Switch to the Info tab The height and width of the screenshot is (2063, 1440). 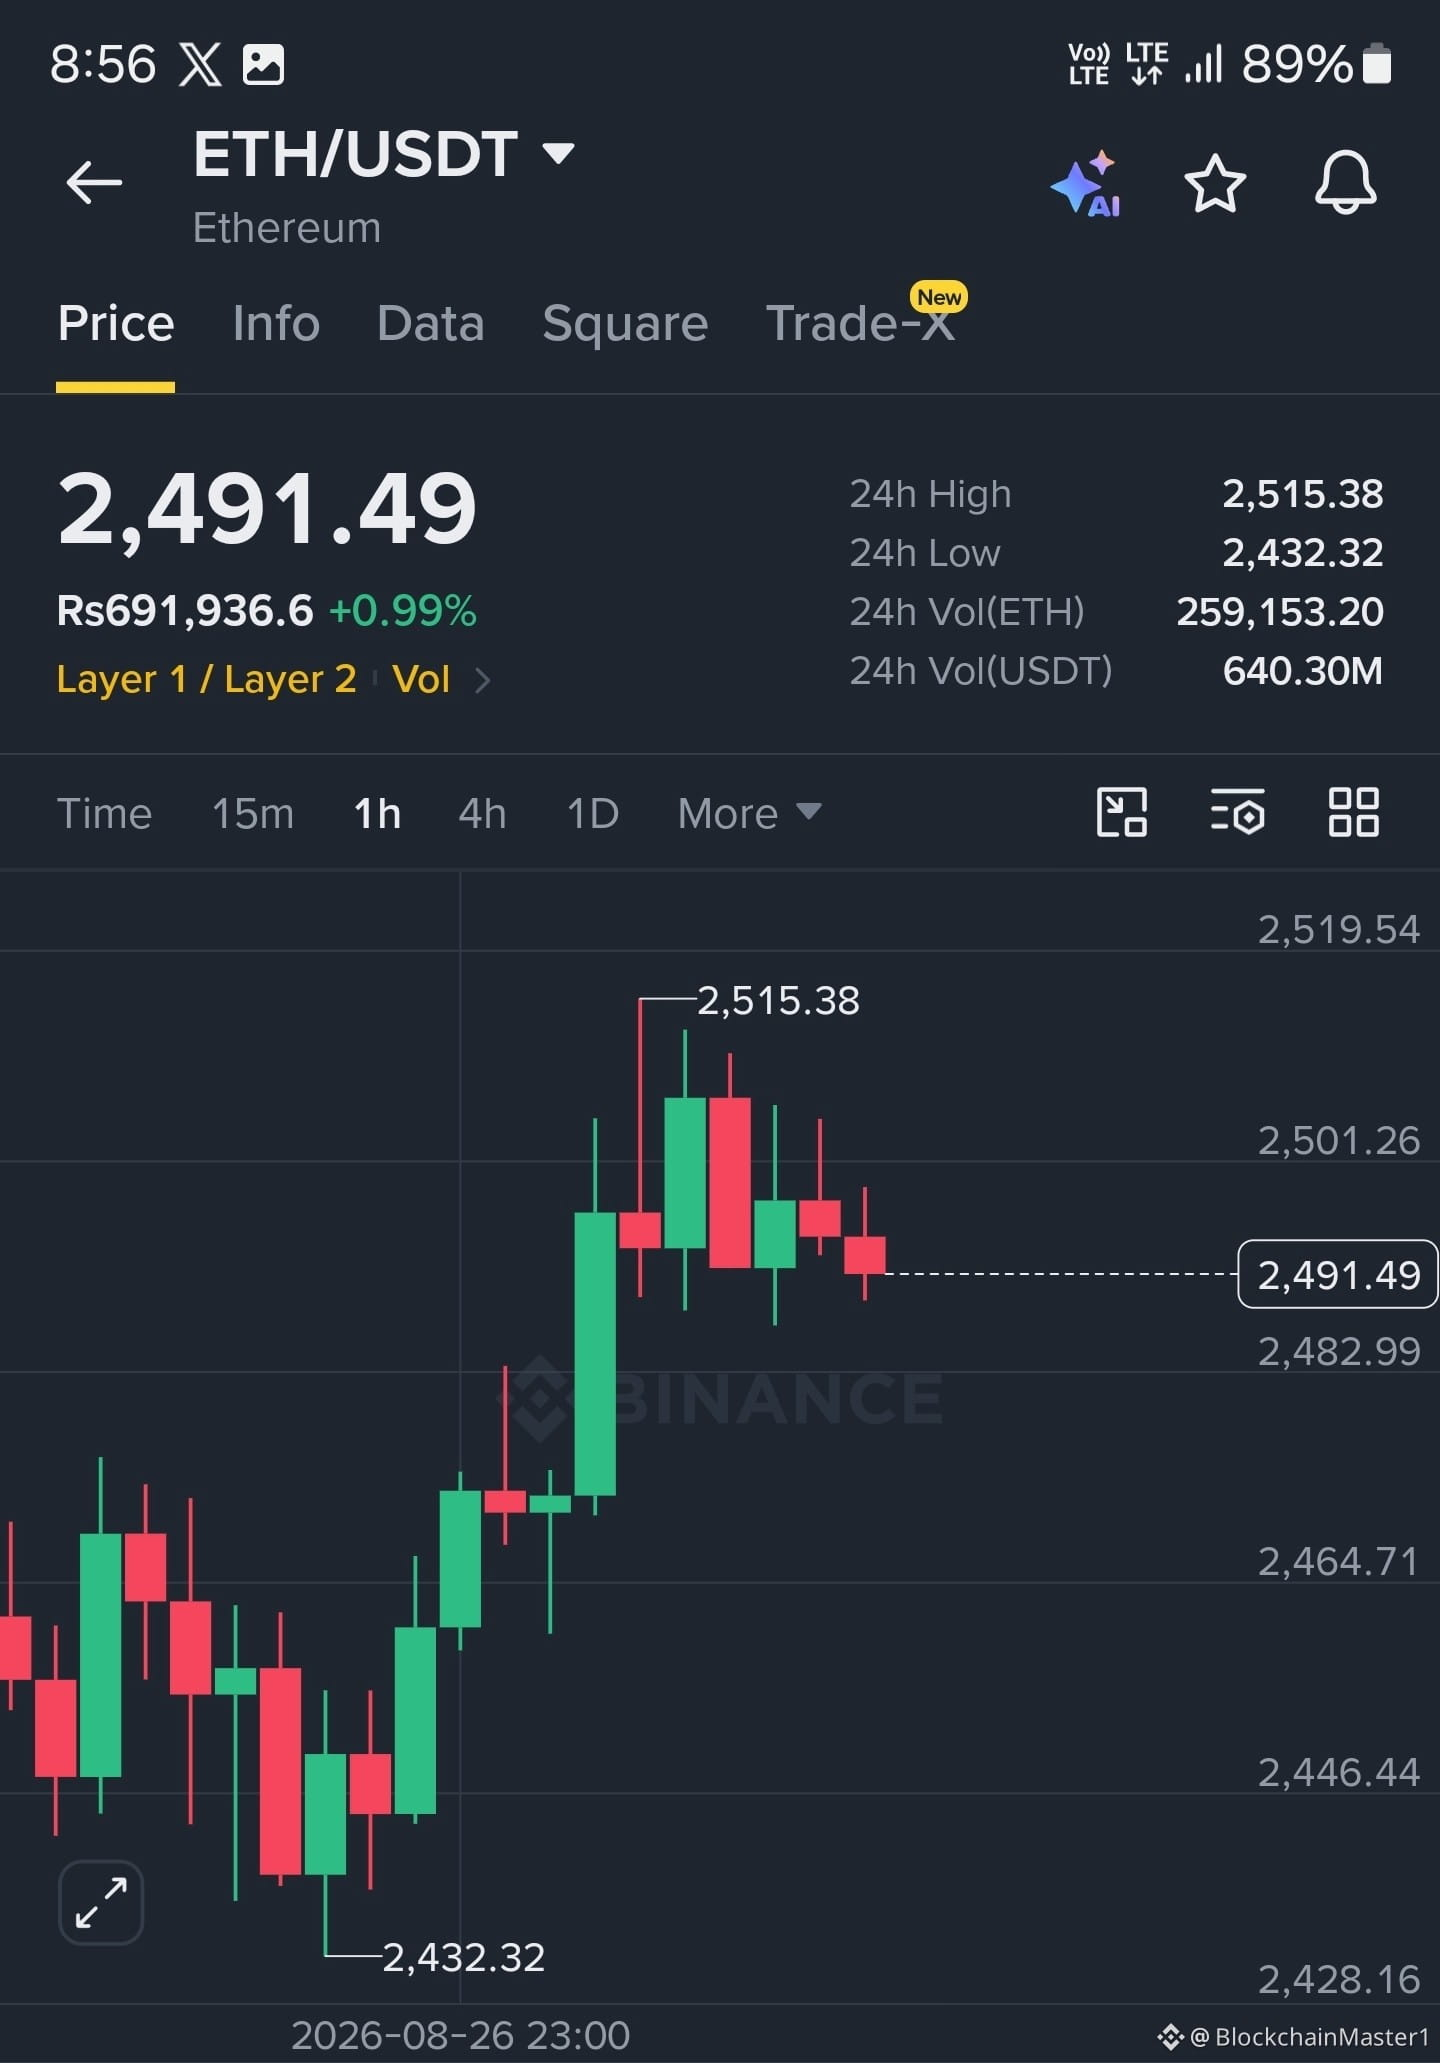276,323
